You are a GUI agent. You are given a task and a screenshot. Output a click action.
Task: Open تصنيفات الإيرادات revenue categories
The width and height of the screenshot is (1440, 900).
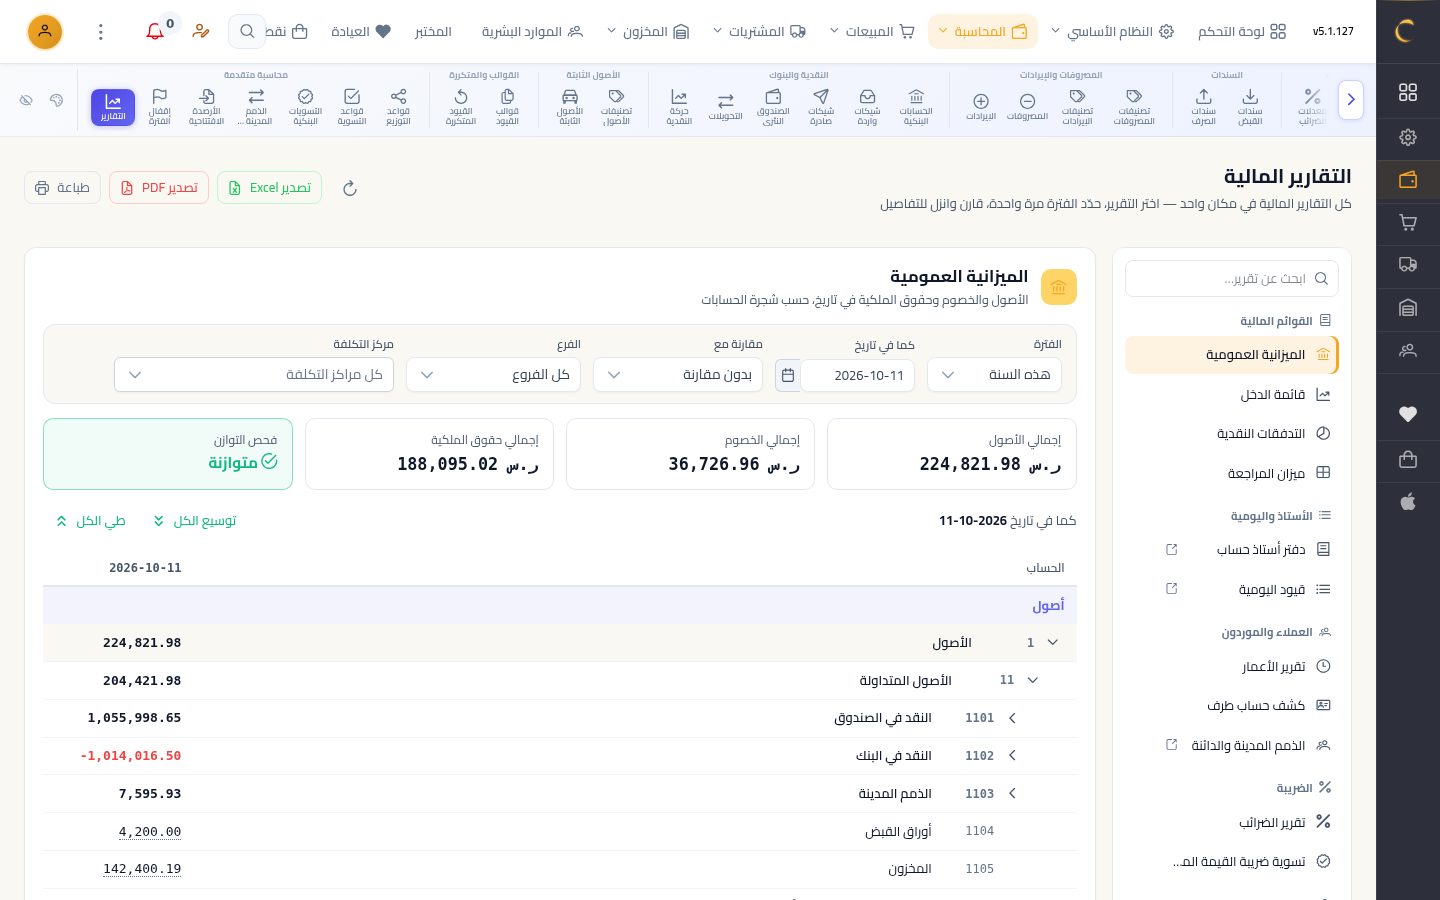(x=1077, y=107)
